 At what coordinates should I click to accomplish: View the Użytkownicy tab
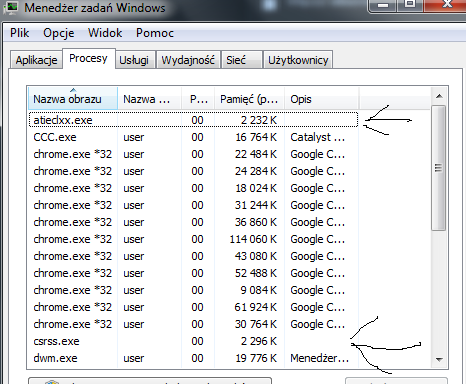(x=298, y=60)
